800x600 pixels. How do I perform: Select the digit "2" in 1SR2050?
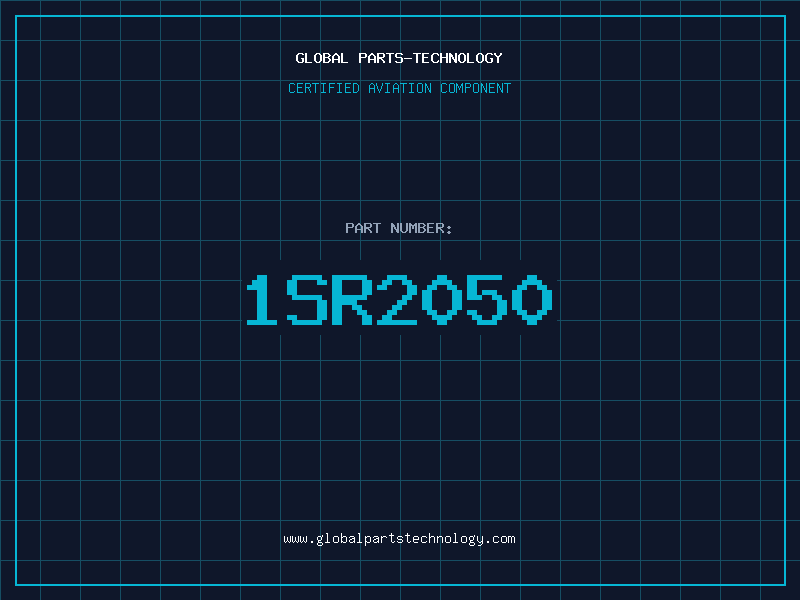[397, 299]
